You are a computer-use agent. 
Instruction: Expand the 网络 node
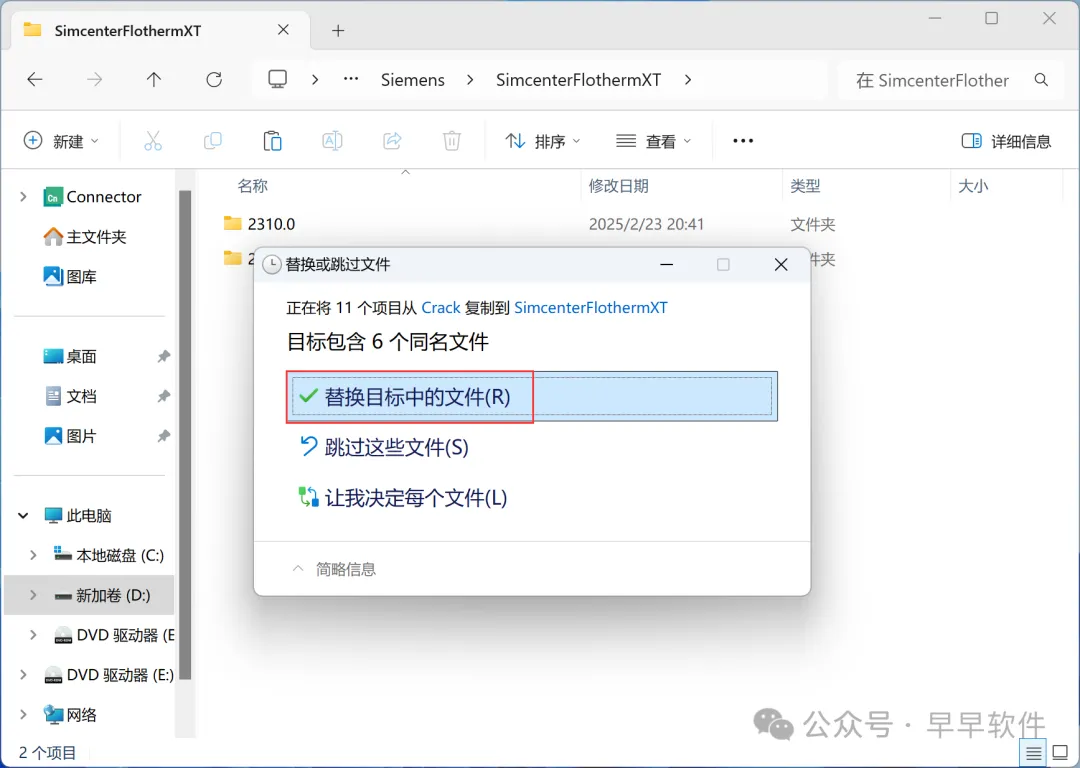pos(23,715)
